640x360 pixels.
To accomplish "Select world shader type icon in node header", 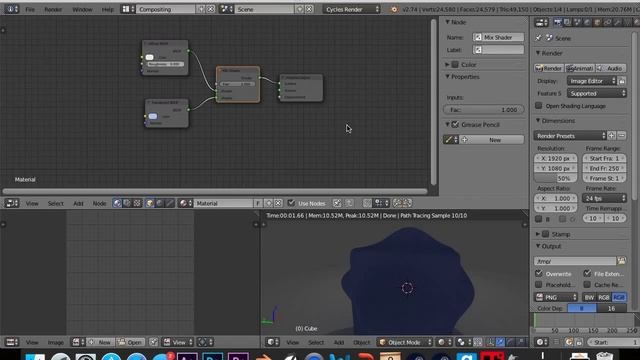I will 160,203.
